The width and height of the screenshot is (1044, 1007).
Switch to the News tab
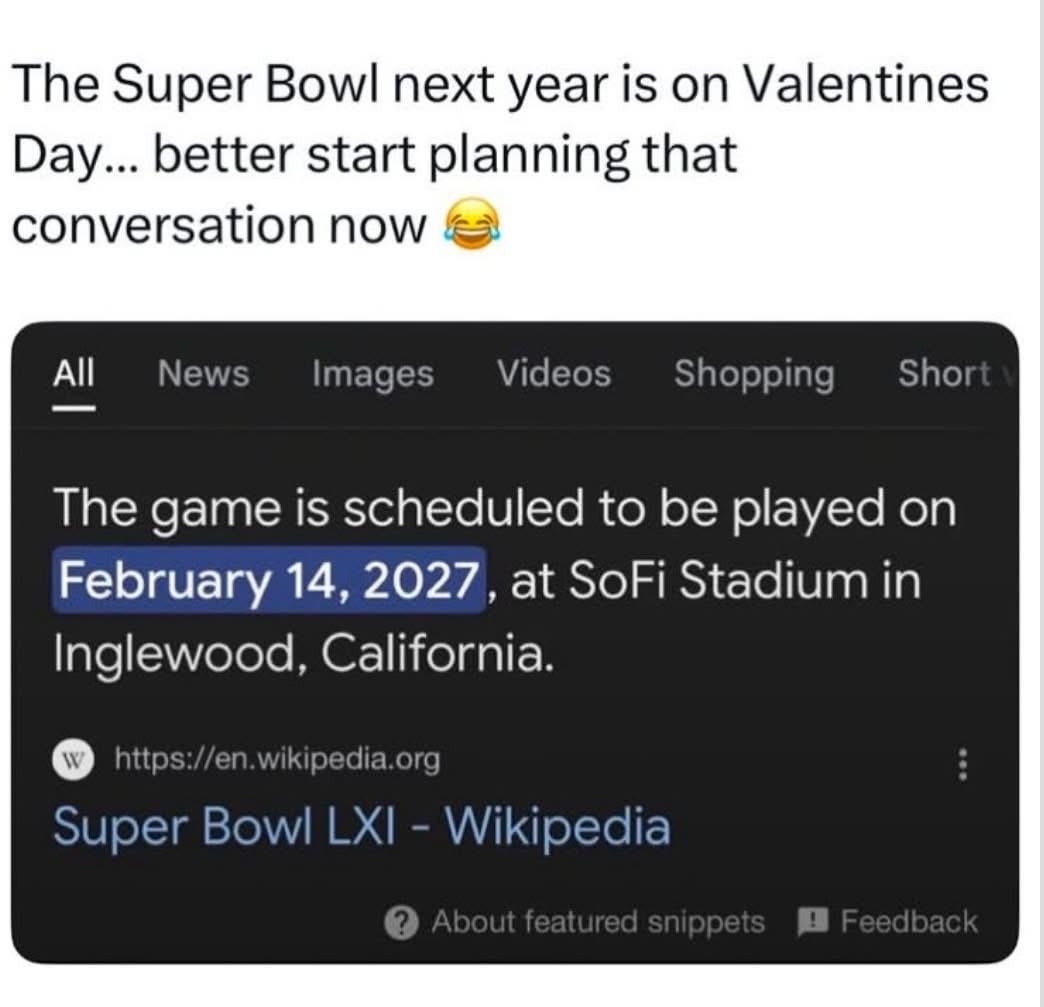[203, 375]
